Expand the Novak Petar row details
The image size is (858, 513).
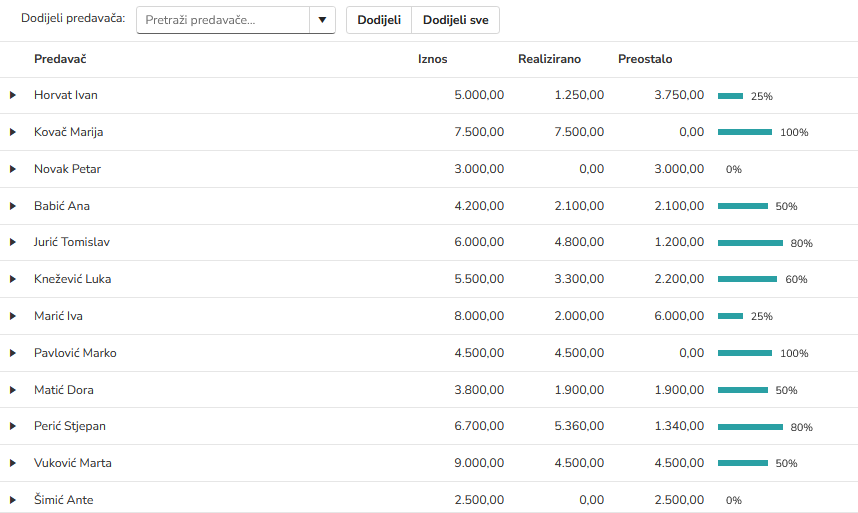tap(13, 169)
